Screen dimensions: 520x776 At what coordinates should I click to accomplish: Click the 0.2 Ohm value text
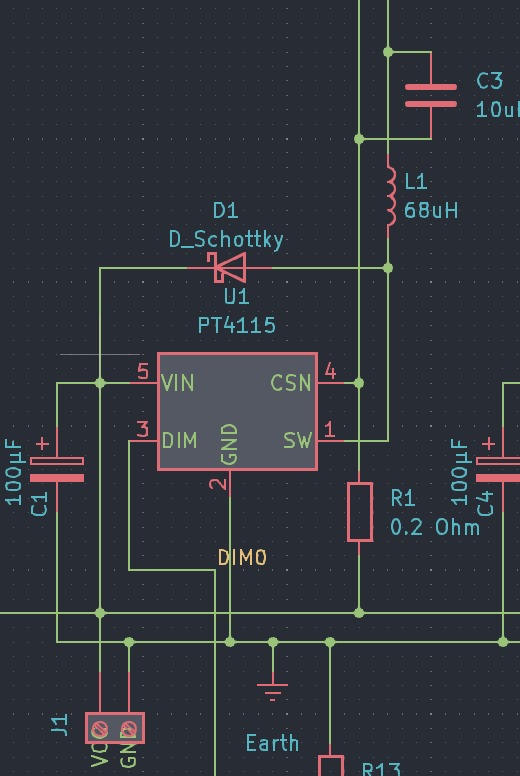pos(435,528)
